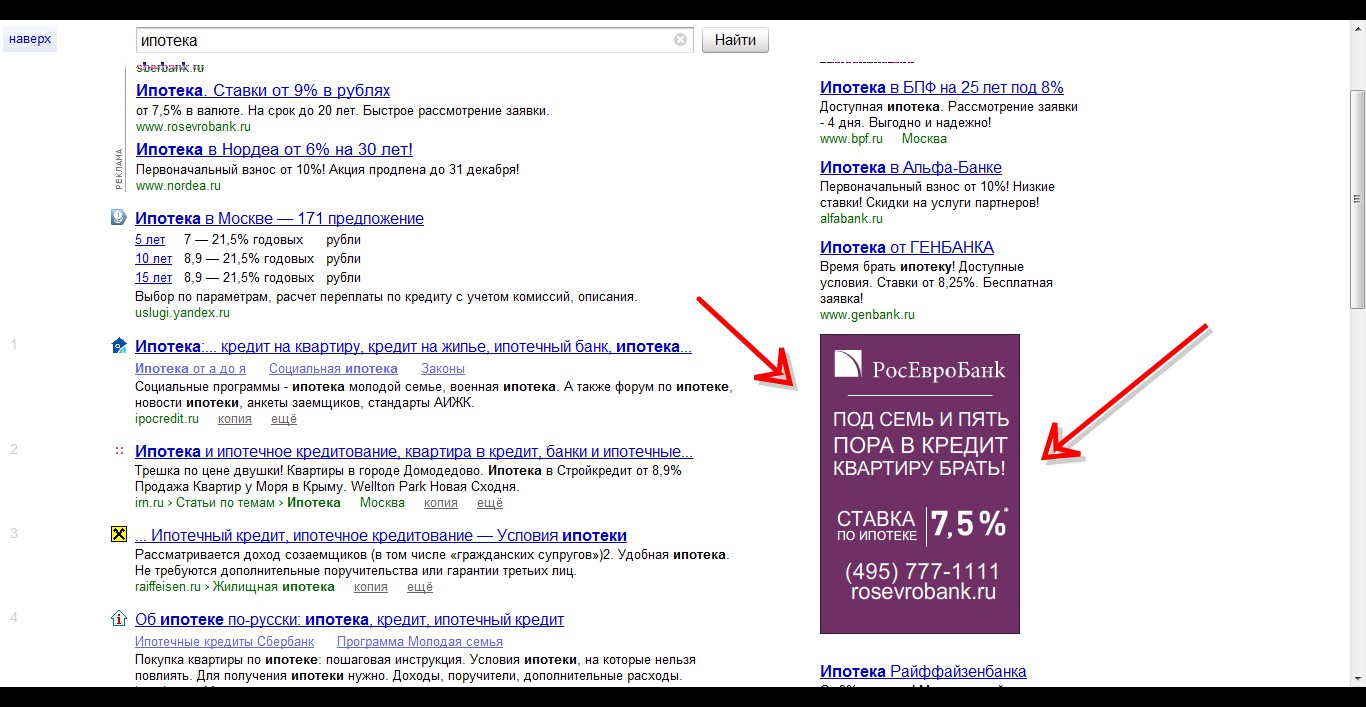1366x707 pixels.
Task: Click 'ещё' next to ipocredit.ru
Action: pyautogui.click(x=284, y=419)
